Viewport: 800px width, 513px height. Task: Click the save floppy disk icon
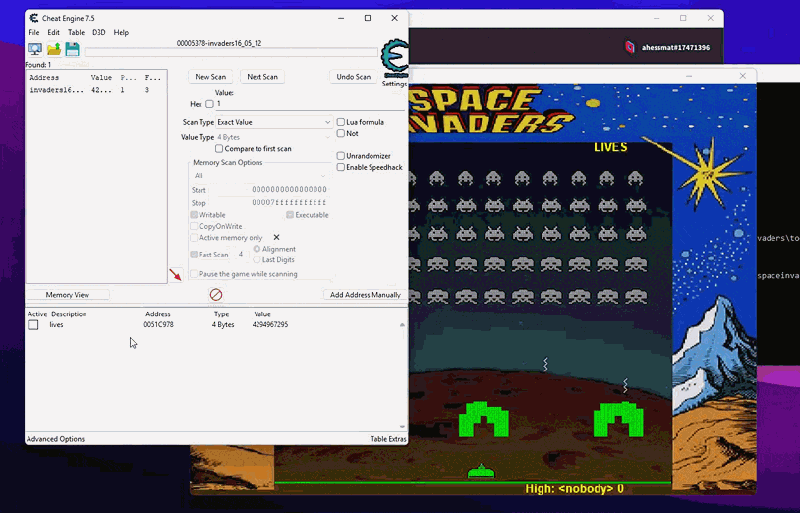[72, 49]
